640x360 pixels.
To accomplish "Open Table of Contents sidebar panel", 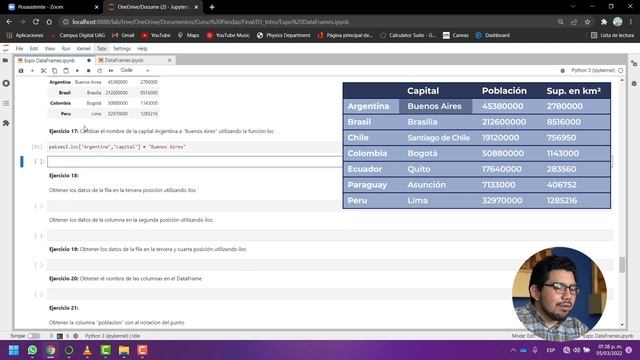I will coord(6,103).
